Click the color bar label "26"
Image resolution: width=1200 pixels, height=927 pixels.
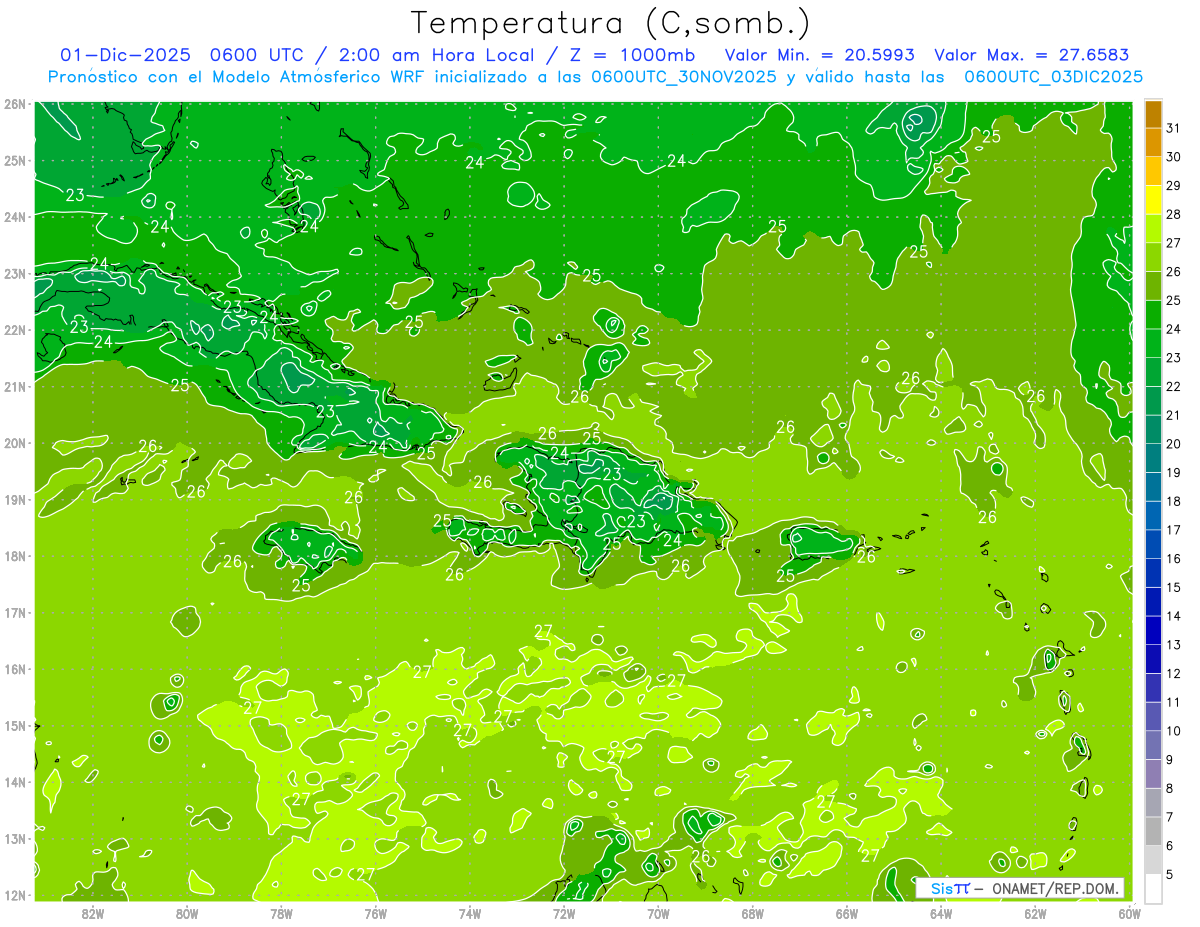pyautogui.click(x=1174, y=272)
